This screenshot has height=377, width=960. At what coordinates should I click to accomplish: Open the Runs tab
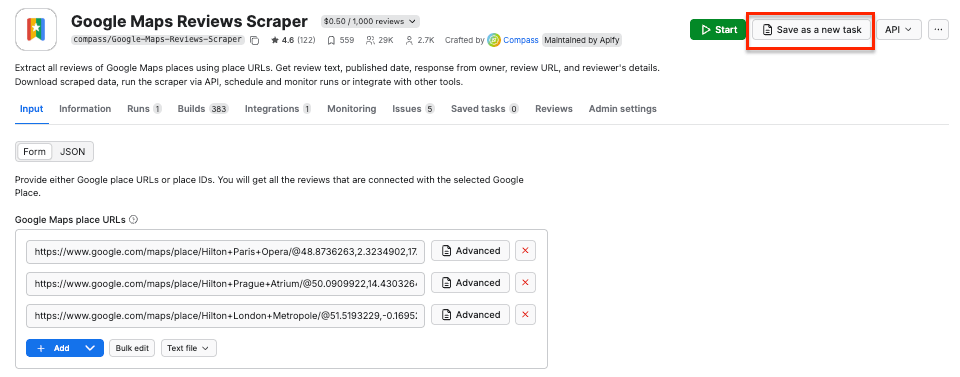pyautogui.click(x=144, y=109)
